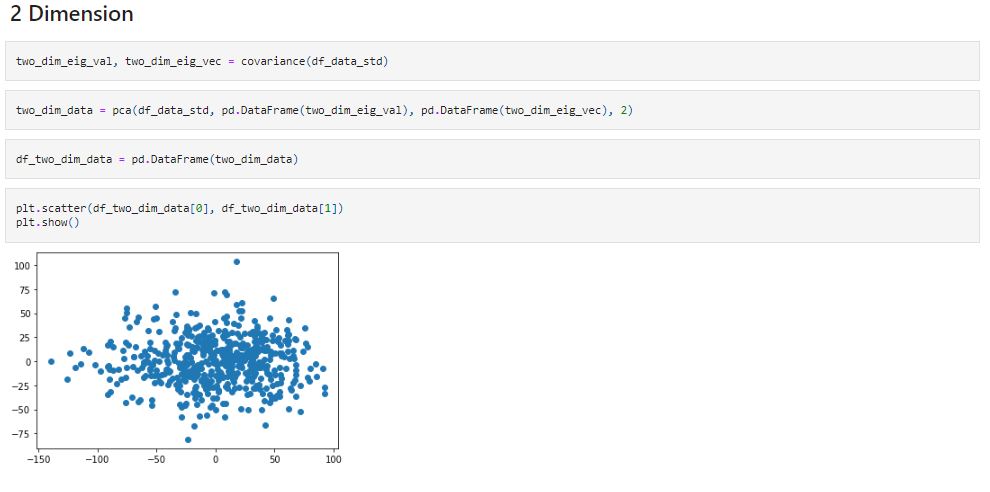Click the plt.scatter line in last cell
Viewport: 990px width, 492px height.
[179, 208]
